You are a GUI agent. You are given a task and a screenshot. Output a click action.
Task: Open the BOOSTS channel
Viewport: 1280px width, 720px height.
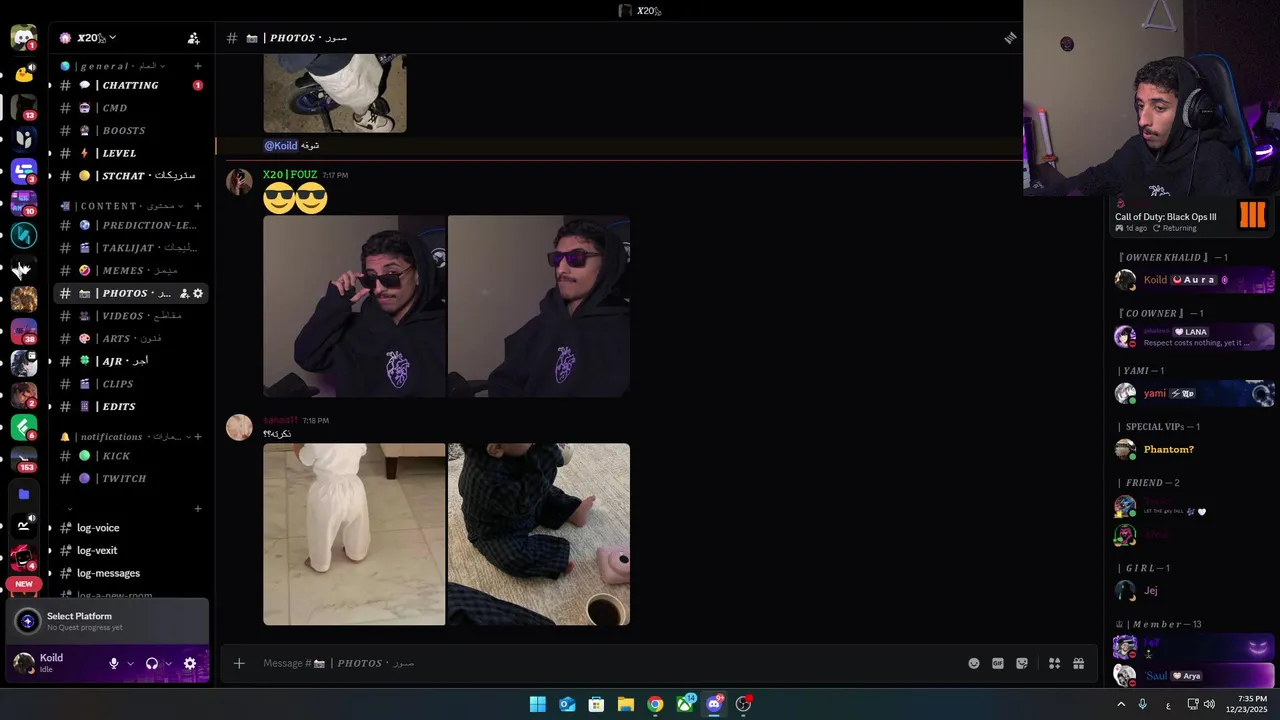(130, 131)
